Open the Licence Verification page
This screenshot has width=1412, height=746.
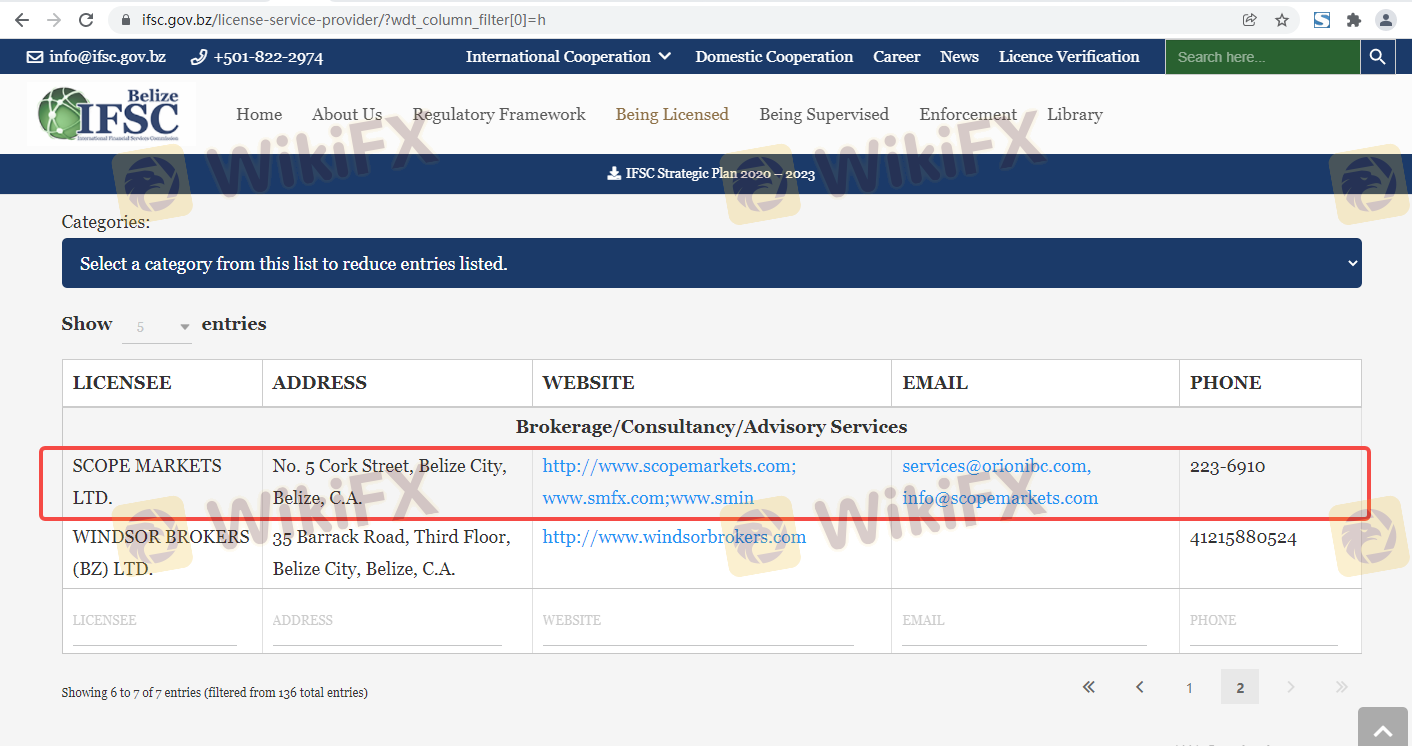[1069, 57]
